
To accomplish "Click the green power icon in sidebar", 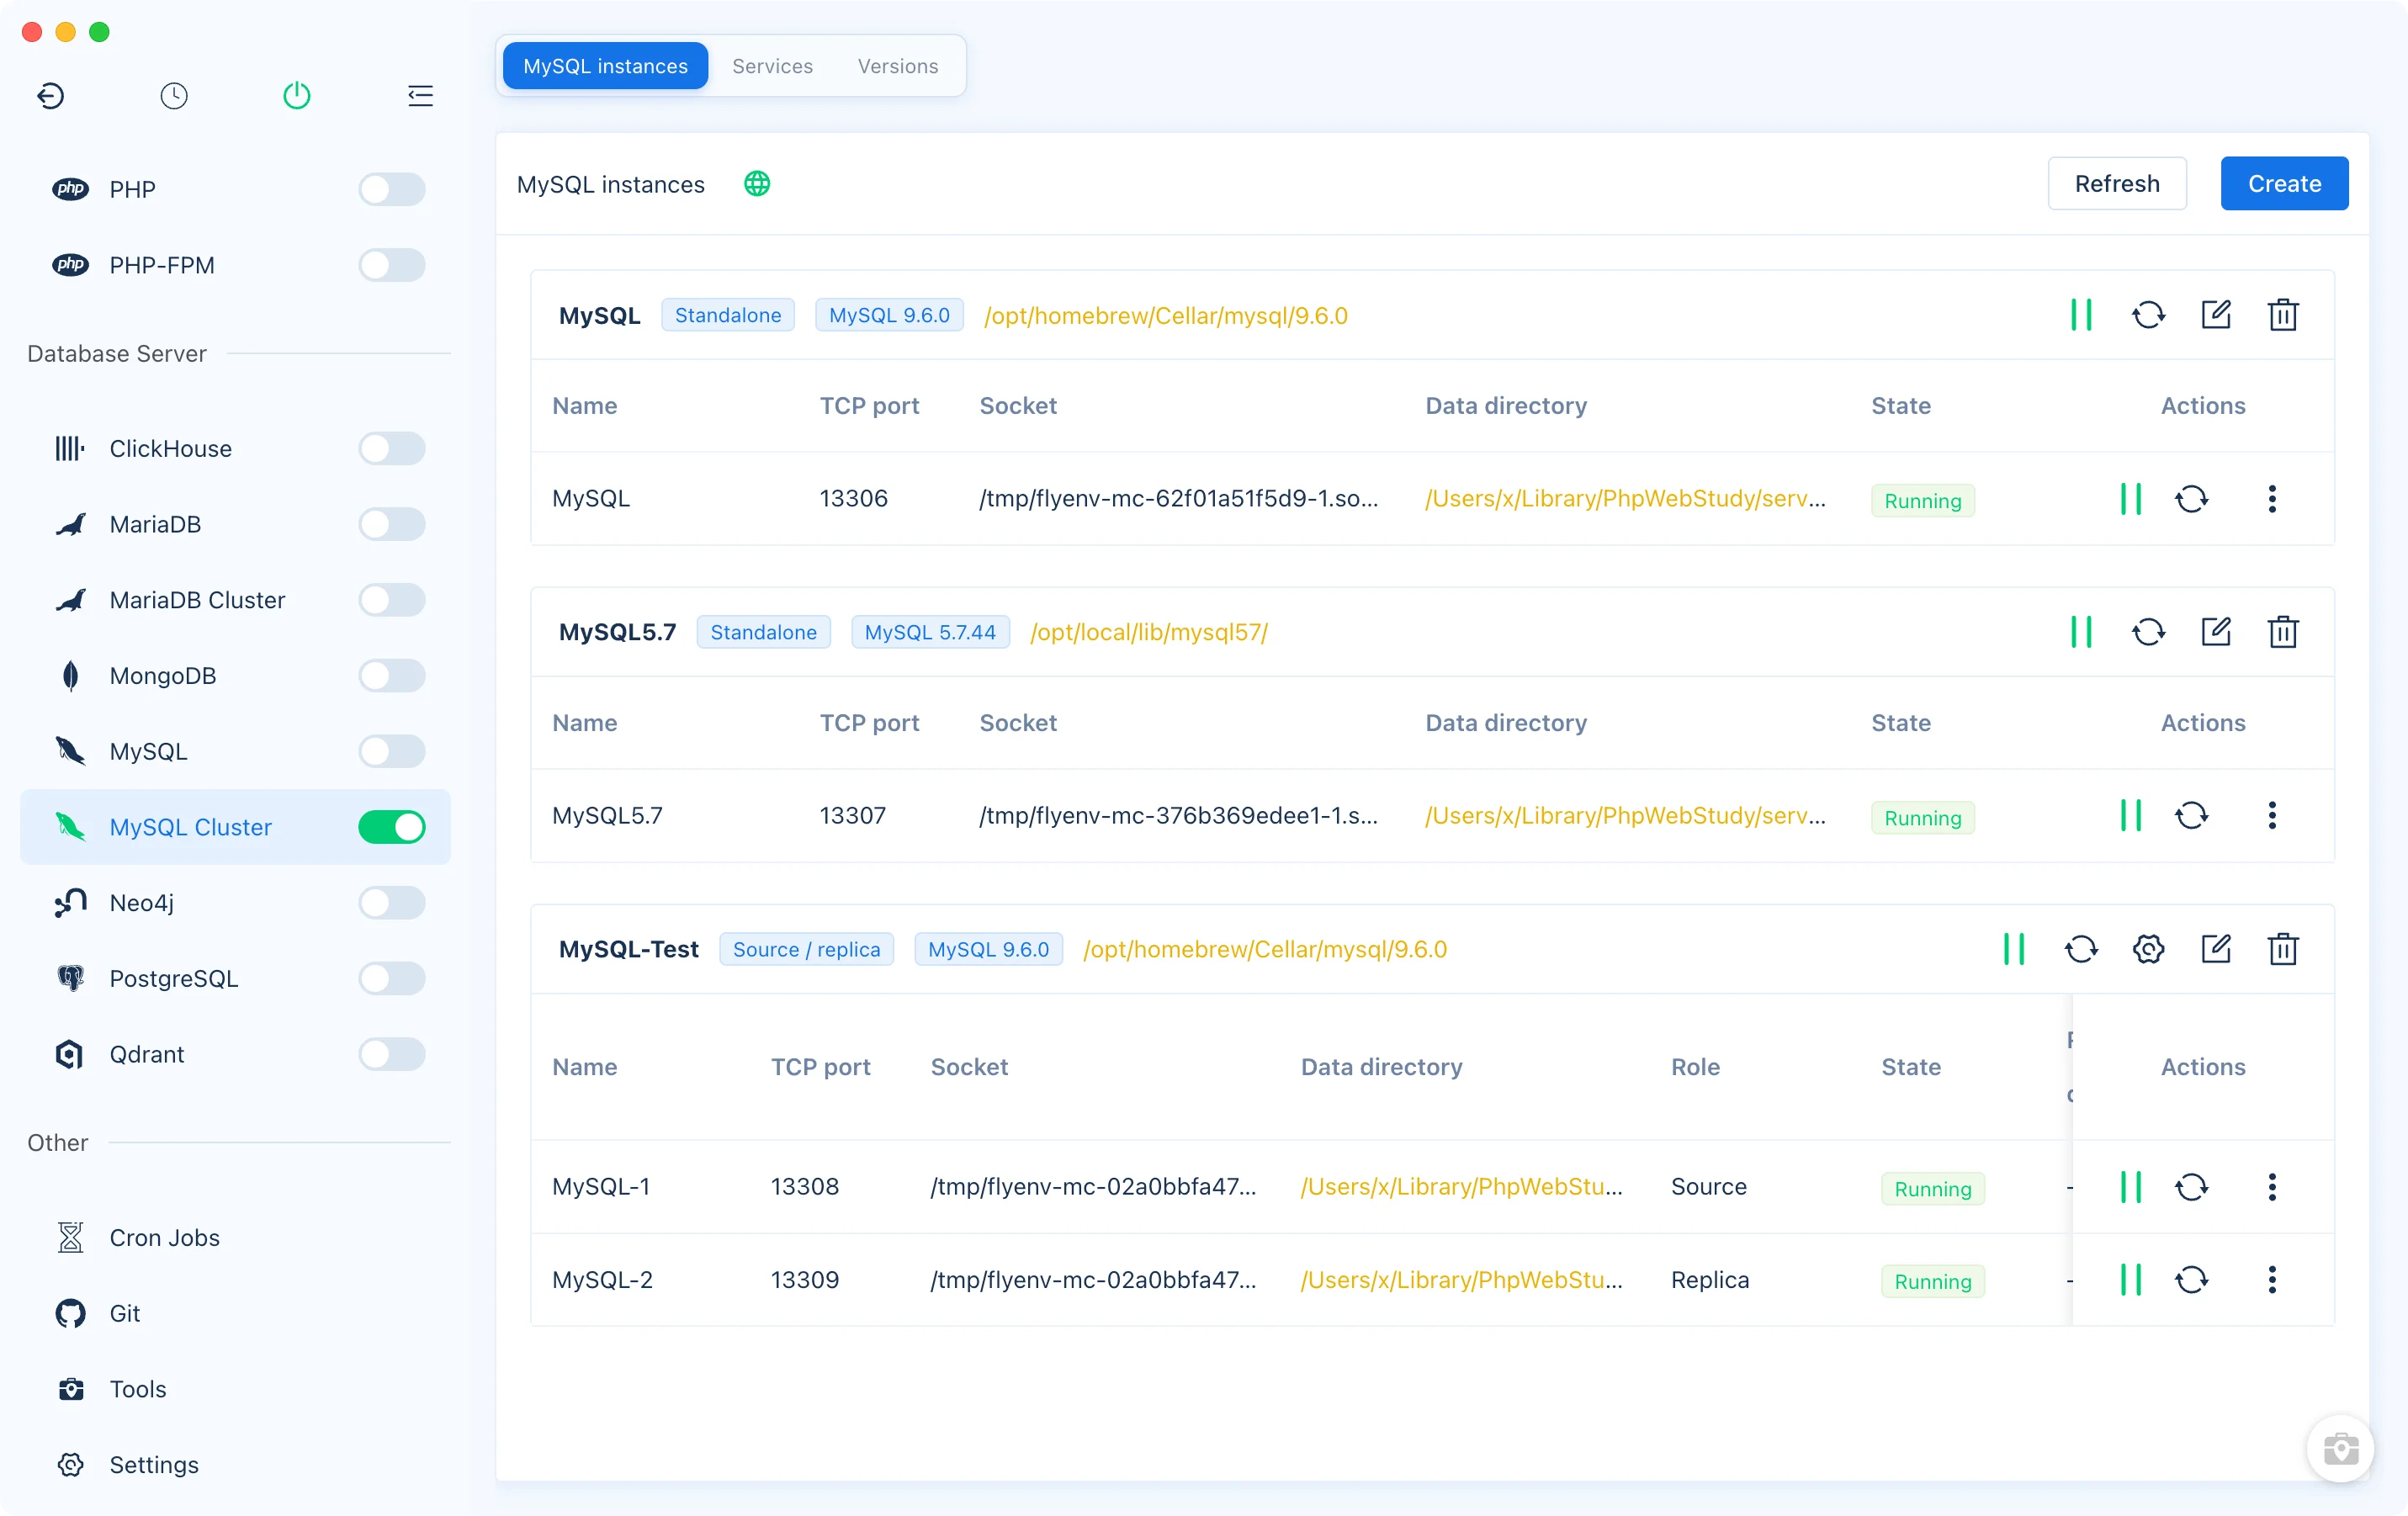I will click(x=297, y=96).
